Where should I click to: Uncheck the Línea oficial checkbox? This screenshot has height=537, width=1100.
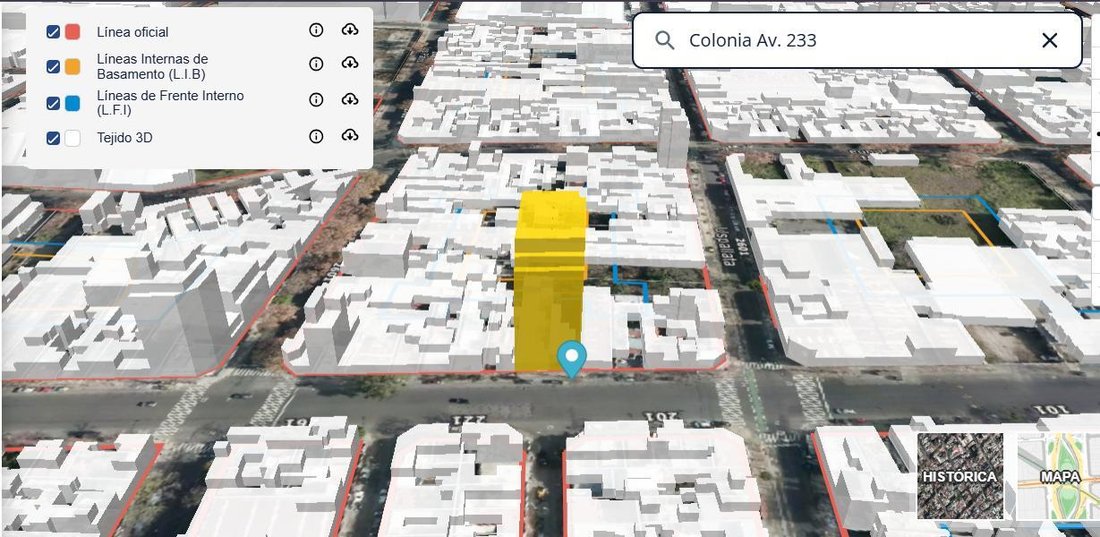53,32
